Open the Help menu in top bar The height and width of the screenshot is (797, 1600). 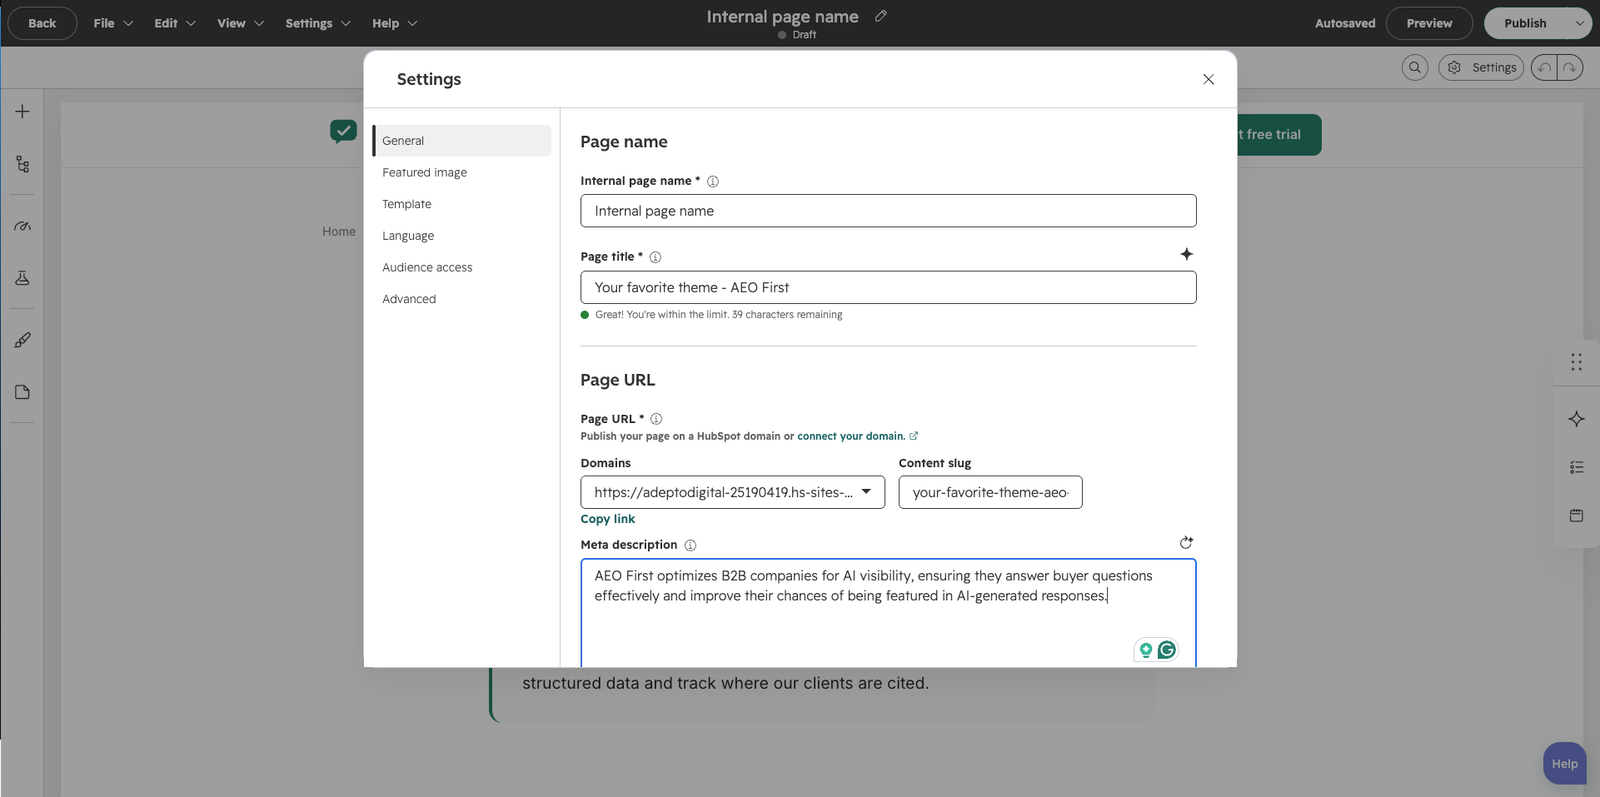(x=395, y=23)
